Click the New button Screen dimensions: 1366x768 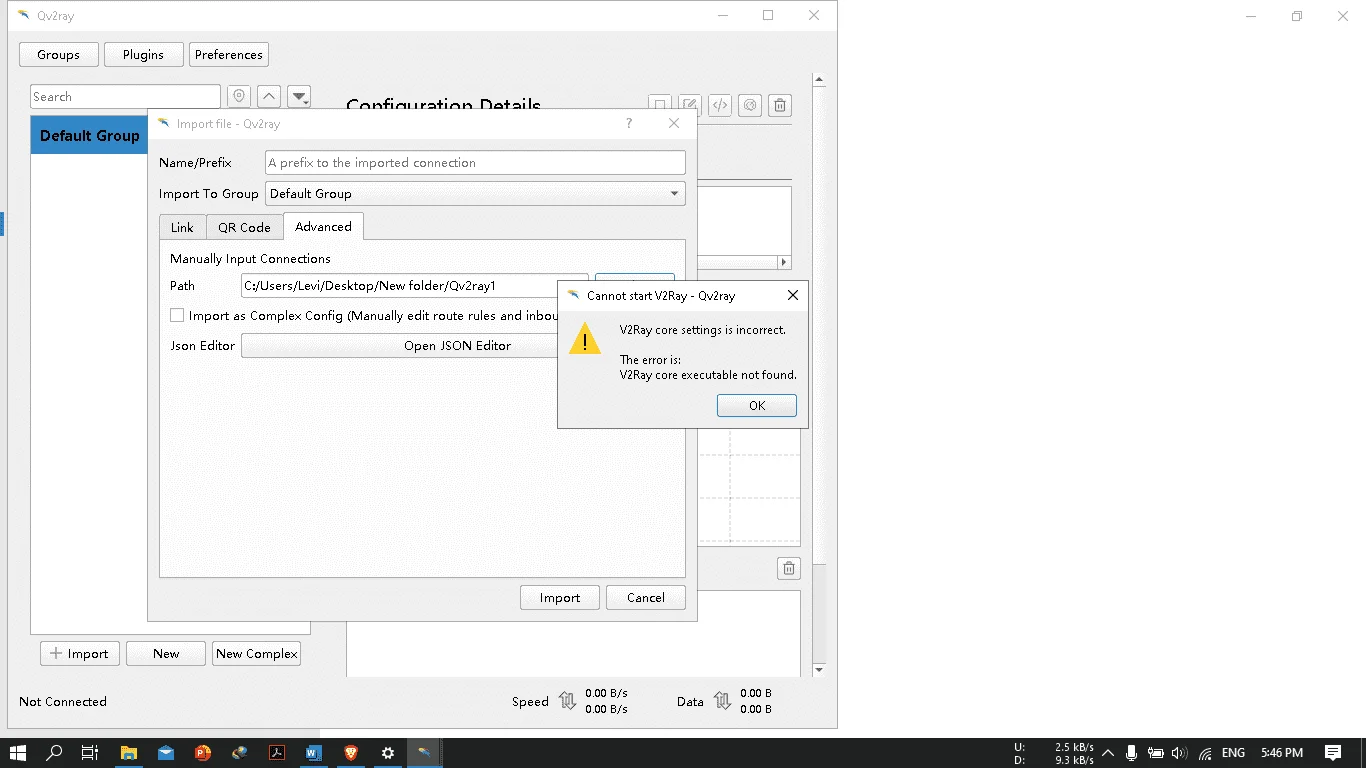pyautogui.click(x=166, y=654)
